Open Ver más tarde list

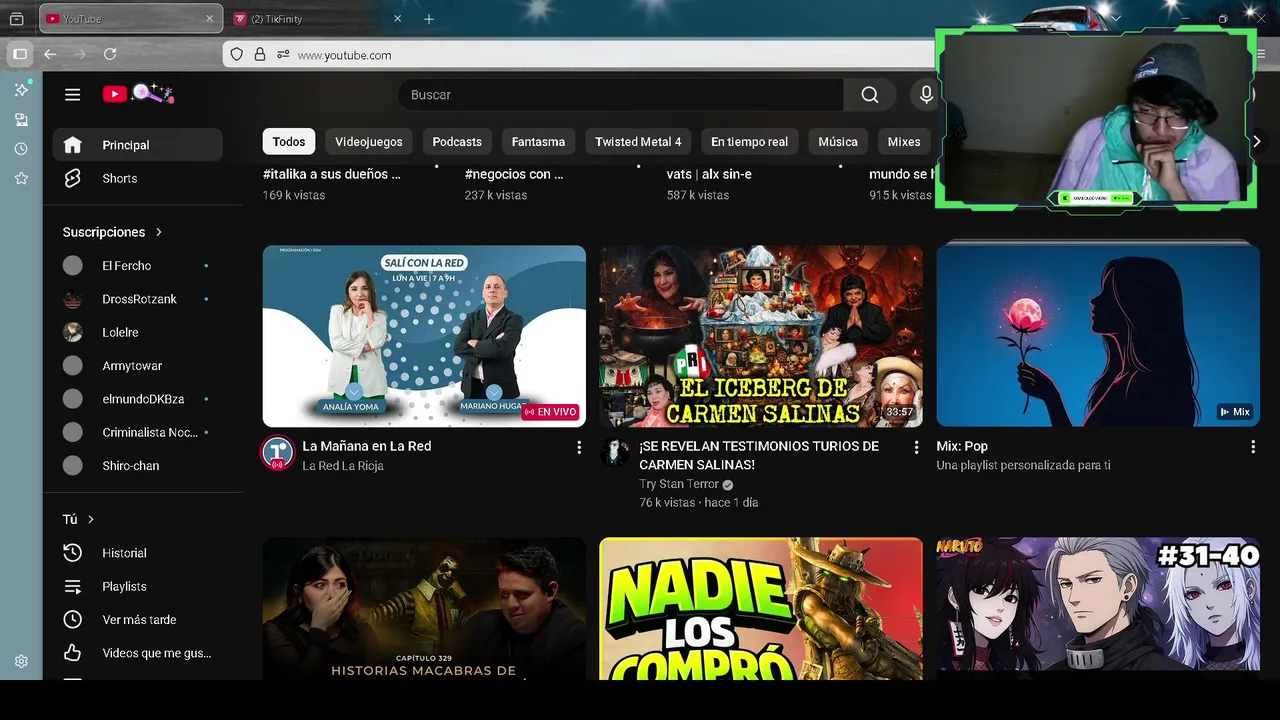tap(138, 620)
